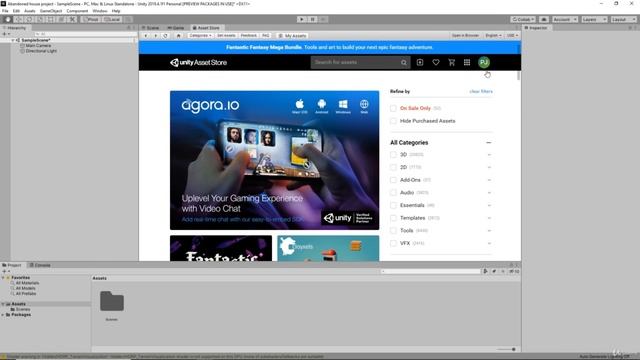Open the Account dropdown
640x360 pixels.
tap(565, 19)
